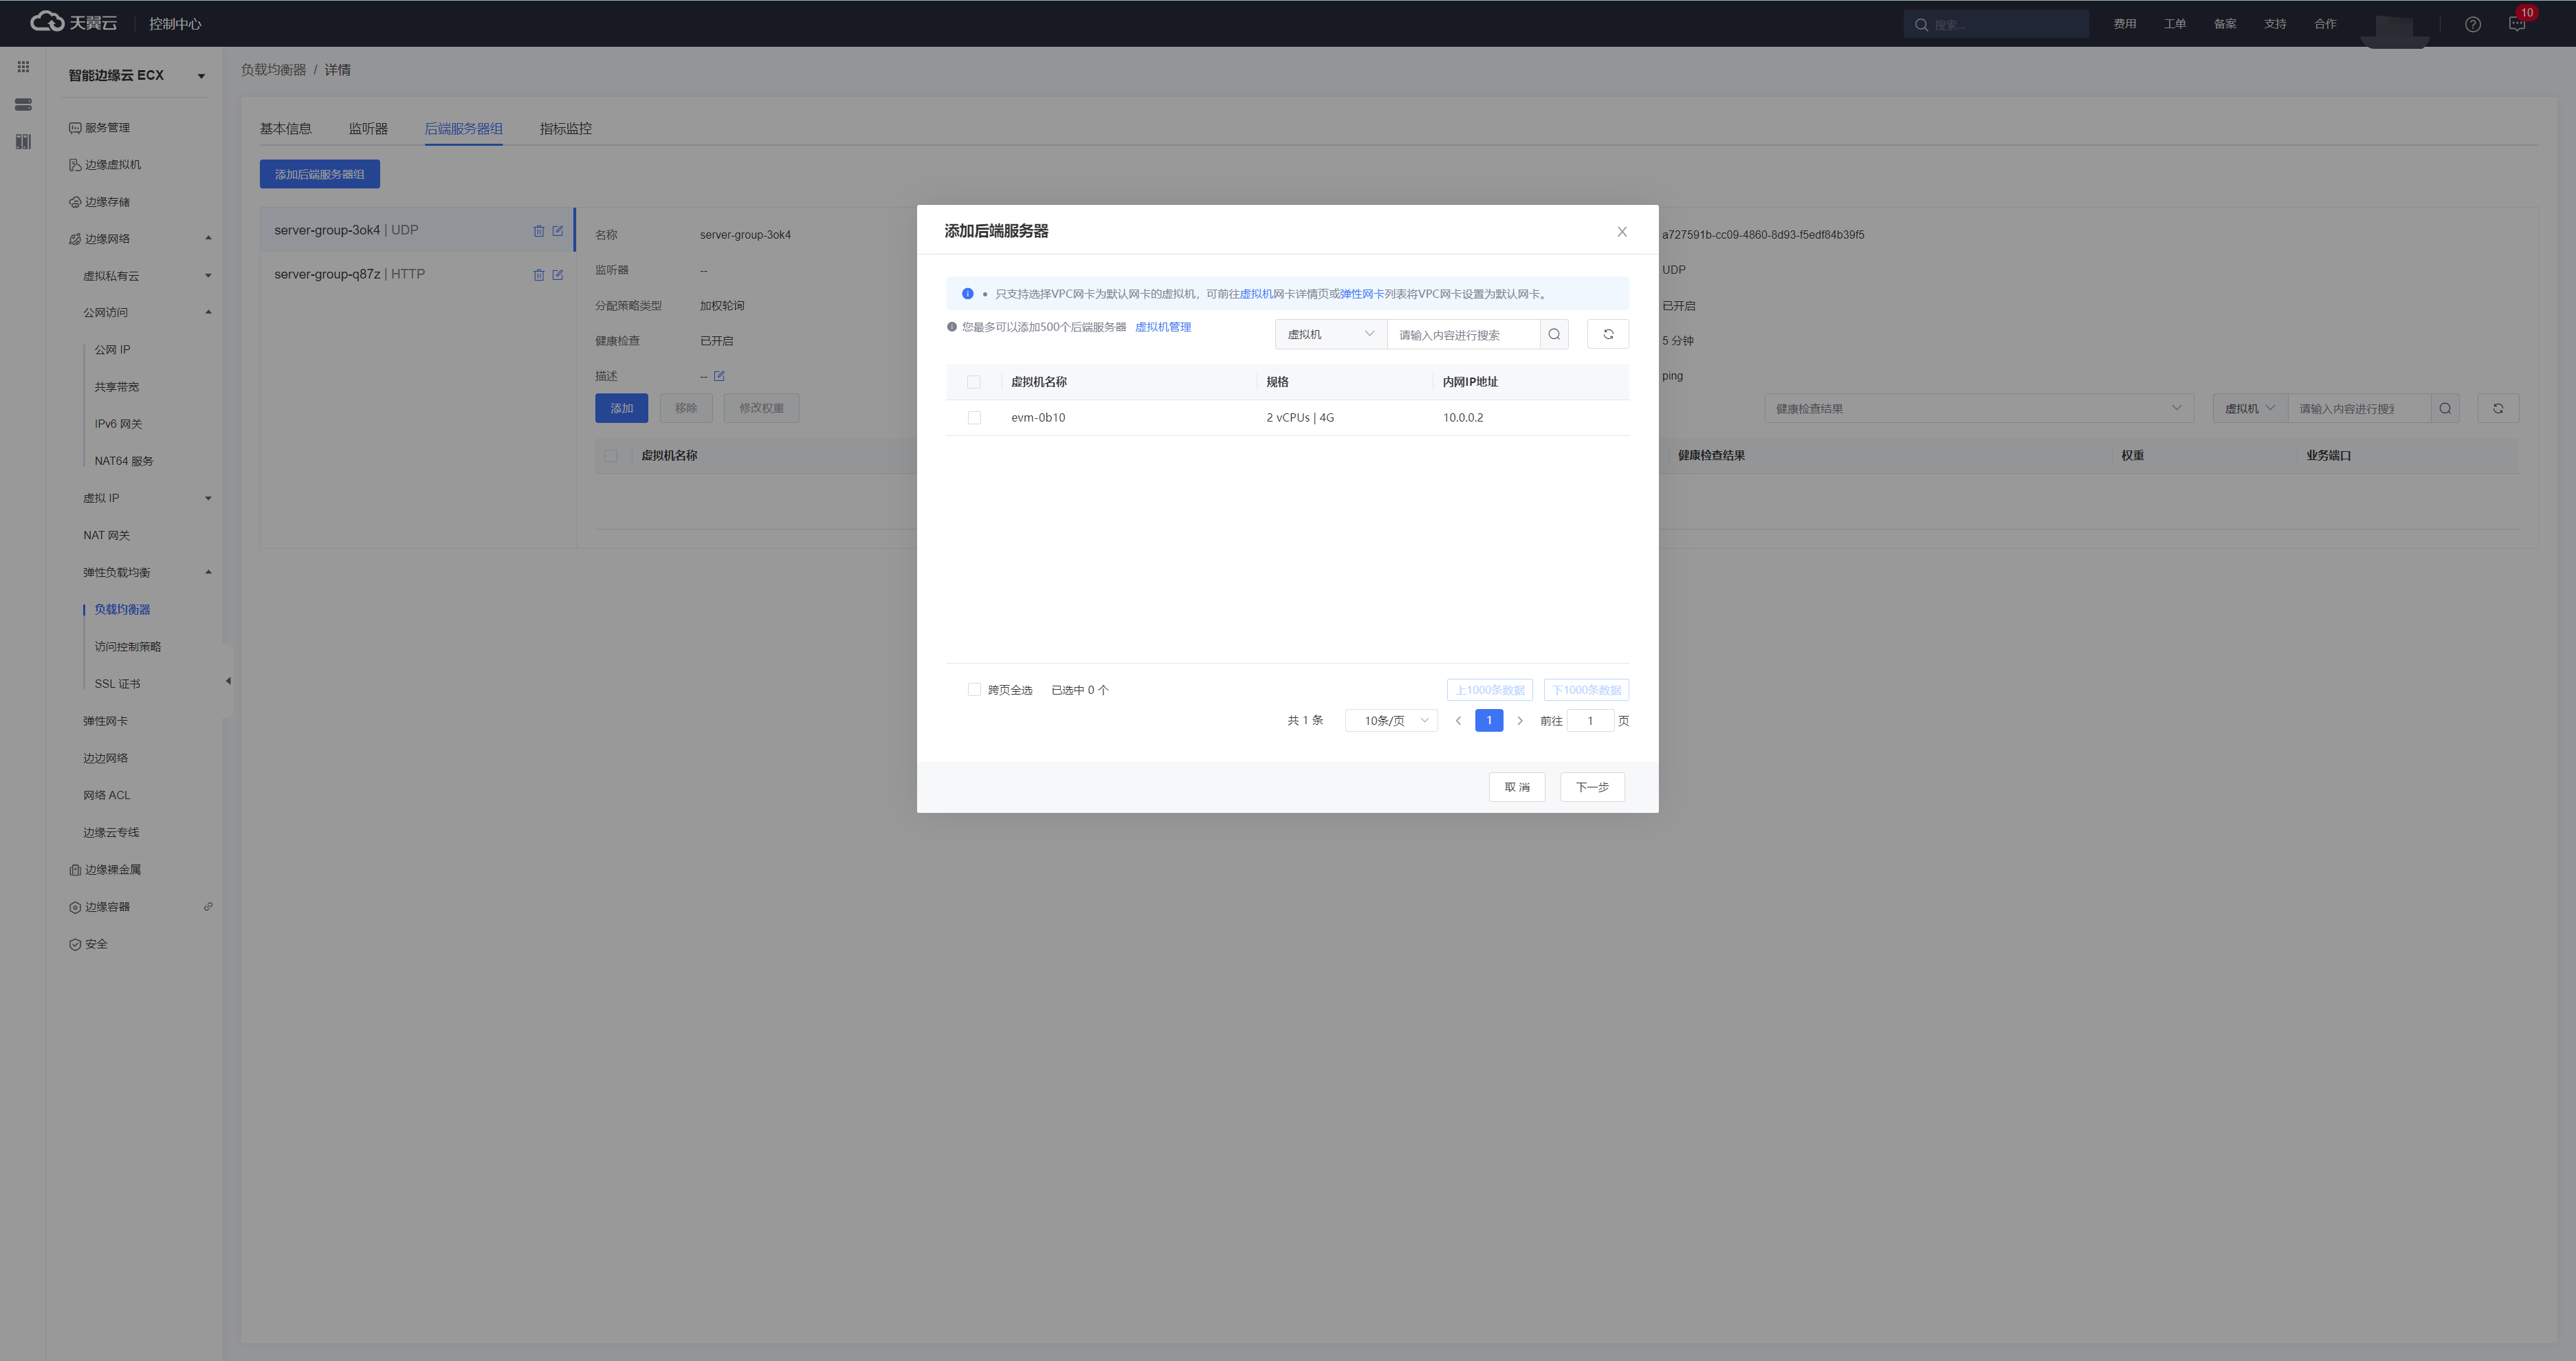Viewport: 2576px width, 1361px height.
Task: Click 负载均衡器 breadcrumb link
Action: (x=274, y=70)
